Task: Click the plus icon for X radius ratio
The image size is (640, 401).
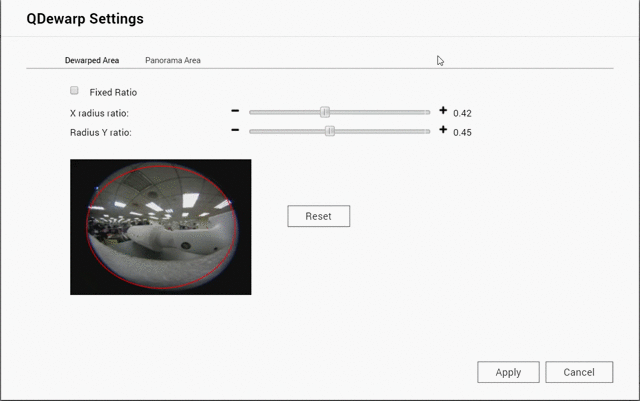Action: coord(442,112)
